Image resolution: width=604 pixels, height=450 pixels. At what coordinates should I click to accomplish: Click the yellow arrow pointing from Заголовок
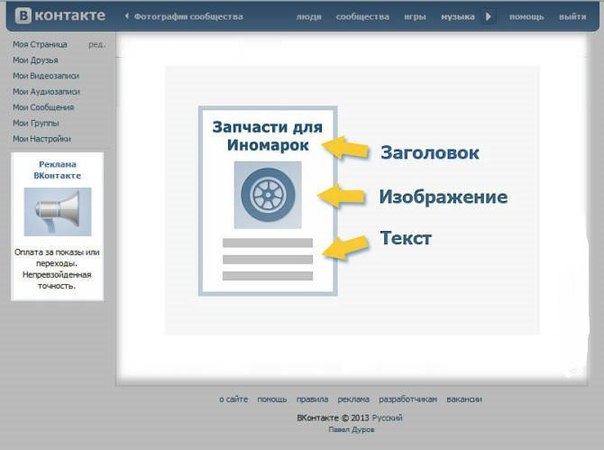351,149
